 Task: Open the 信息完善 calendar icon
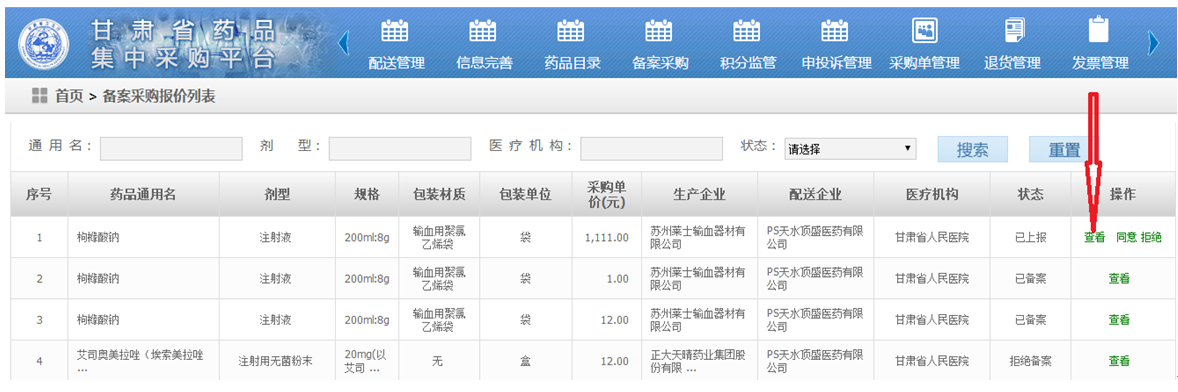pos(483,31)
